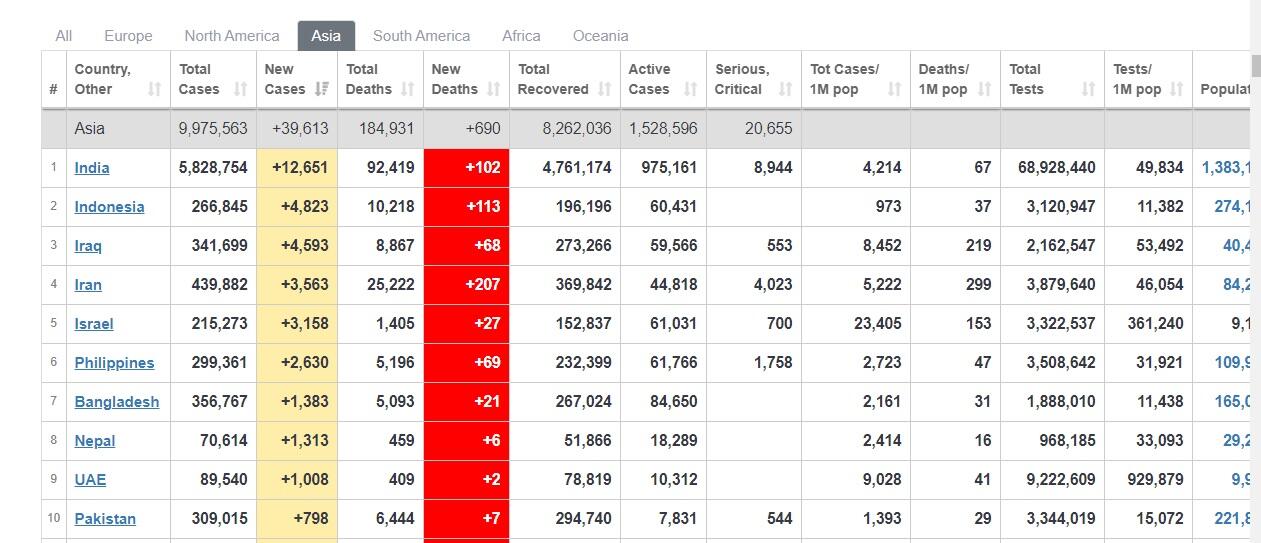Sort by Deaths/1M pop arrows
This screenshot has width=1261, height=543.
984,89
